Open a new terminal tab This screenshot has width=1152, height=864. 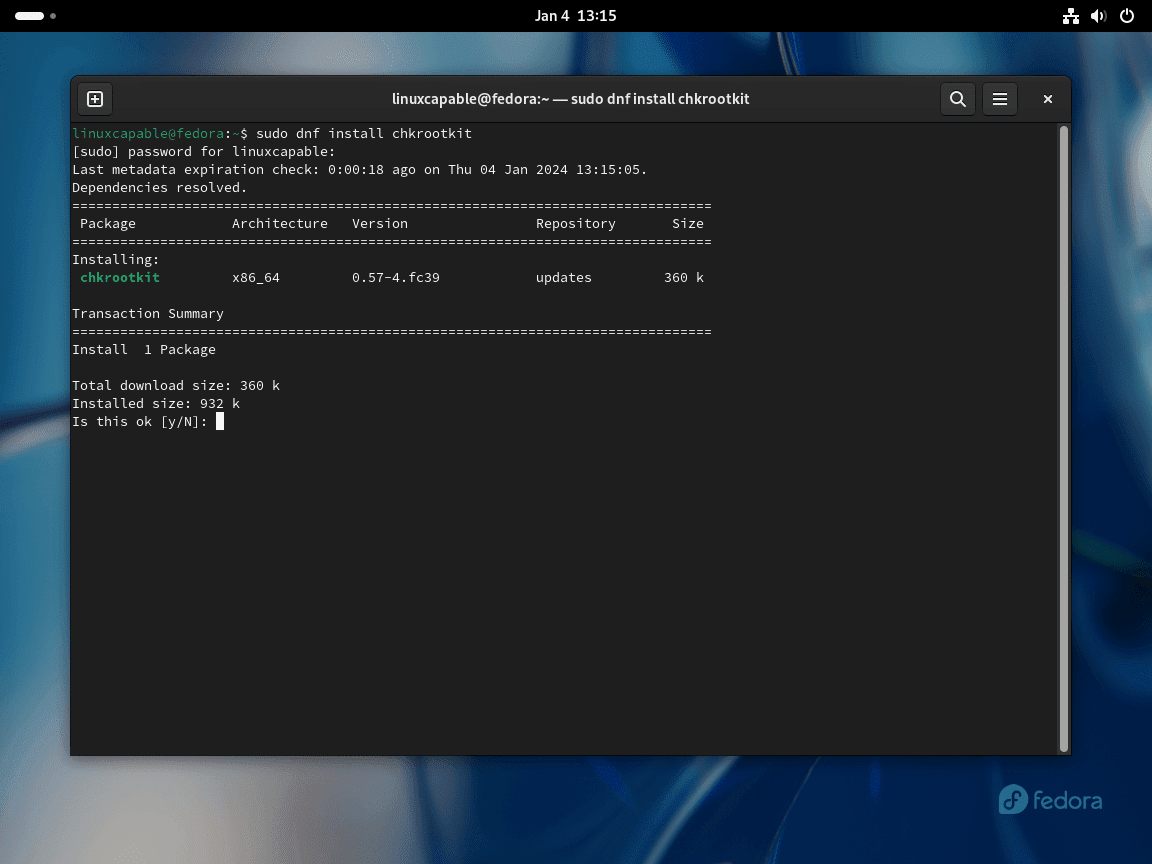point(95,98)
